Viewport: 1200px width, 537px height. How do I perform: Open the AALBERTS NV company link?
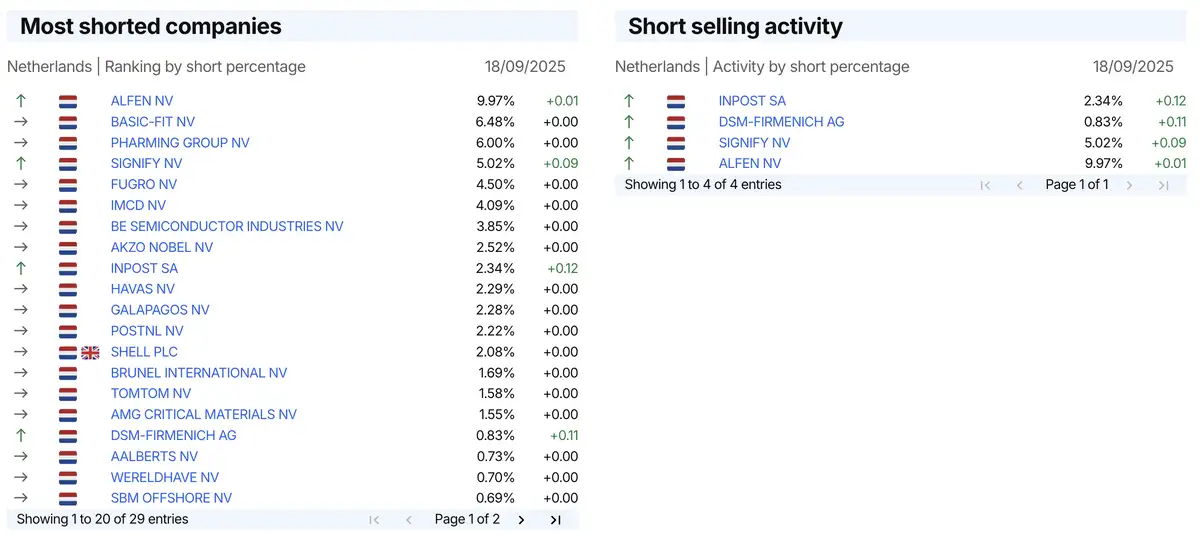click(154, 458)
